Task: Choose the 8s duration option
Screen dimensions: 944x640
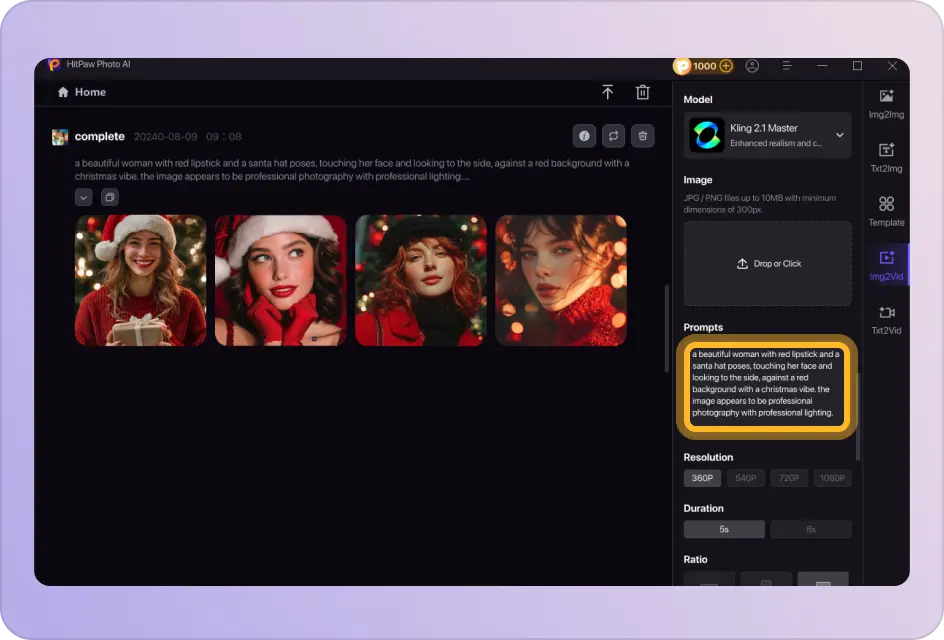Action: point(810,528)
